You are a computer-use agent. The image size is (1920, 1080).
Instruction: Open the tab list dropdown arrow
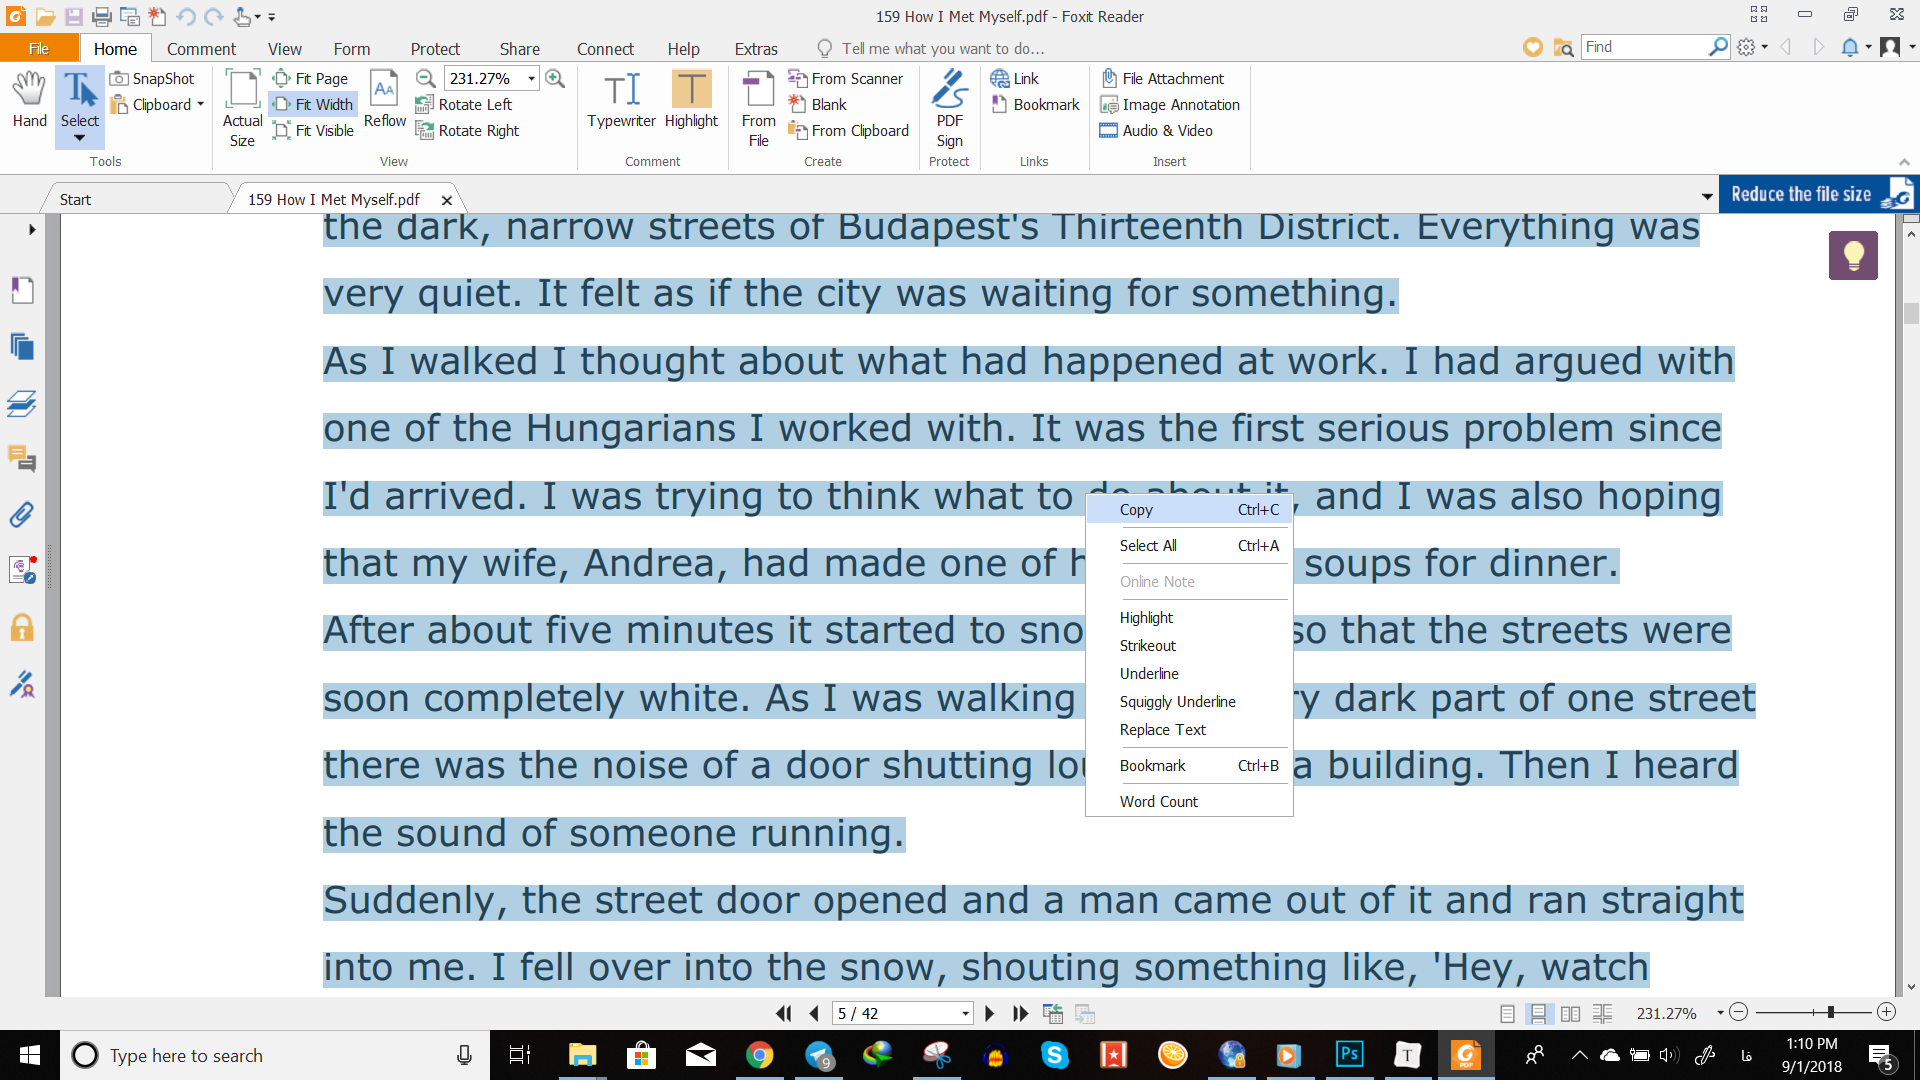click(x=1707, y=196)
